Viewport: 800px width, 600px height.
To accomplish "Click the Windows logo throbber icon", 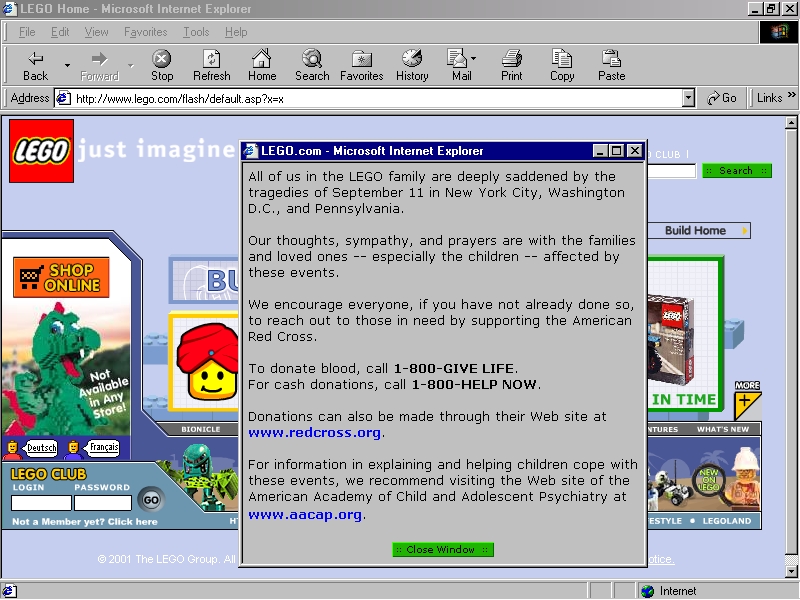I will point(779,32).
